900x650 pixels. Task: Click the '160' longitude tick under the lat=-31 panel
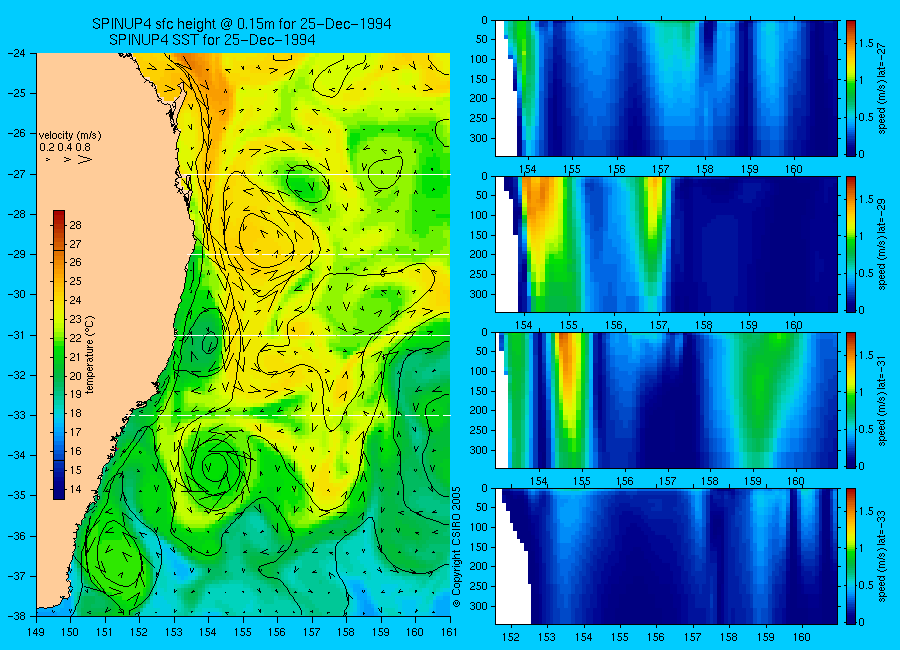(796, 481)
